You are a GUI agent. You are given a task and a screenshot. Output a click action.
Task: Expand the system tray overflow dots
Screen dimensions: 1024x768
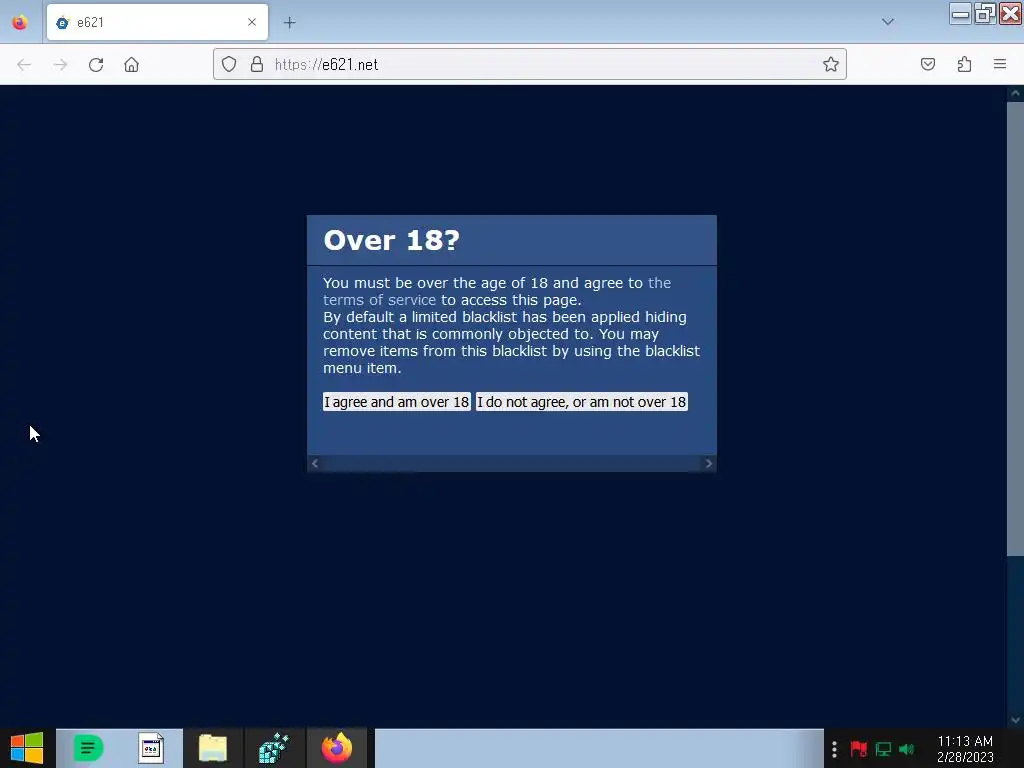834,749
